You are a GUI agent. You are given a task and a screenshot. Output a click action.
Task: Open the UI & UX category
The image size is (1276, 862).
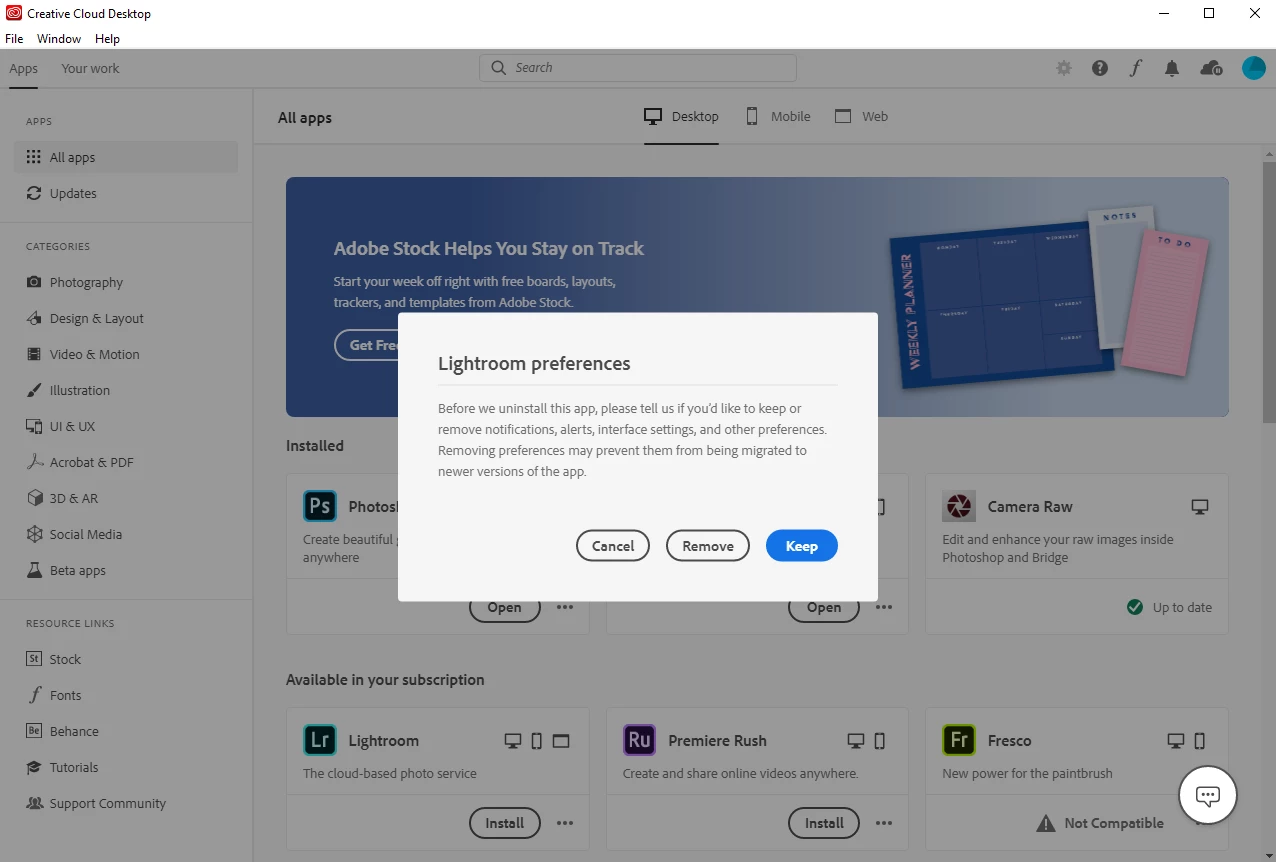(x=126, y=426)
